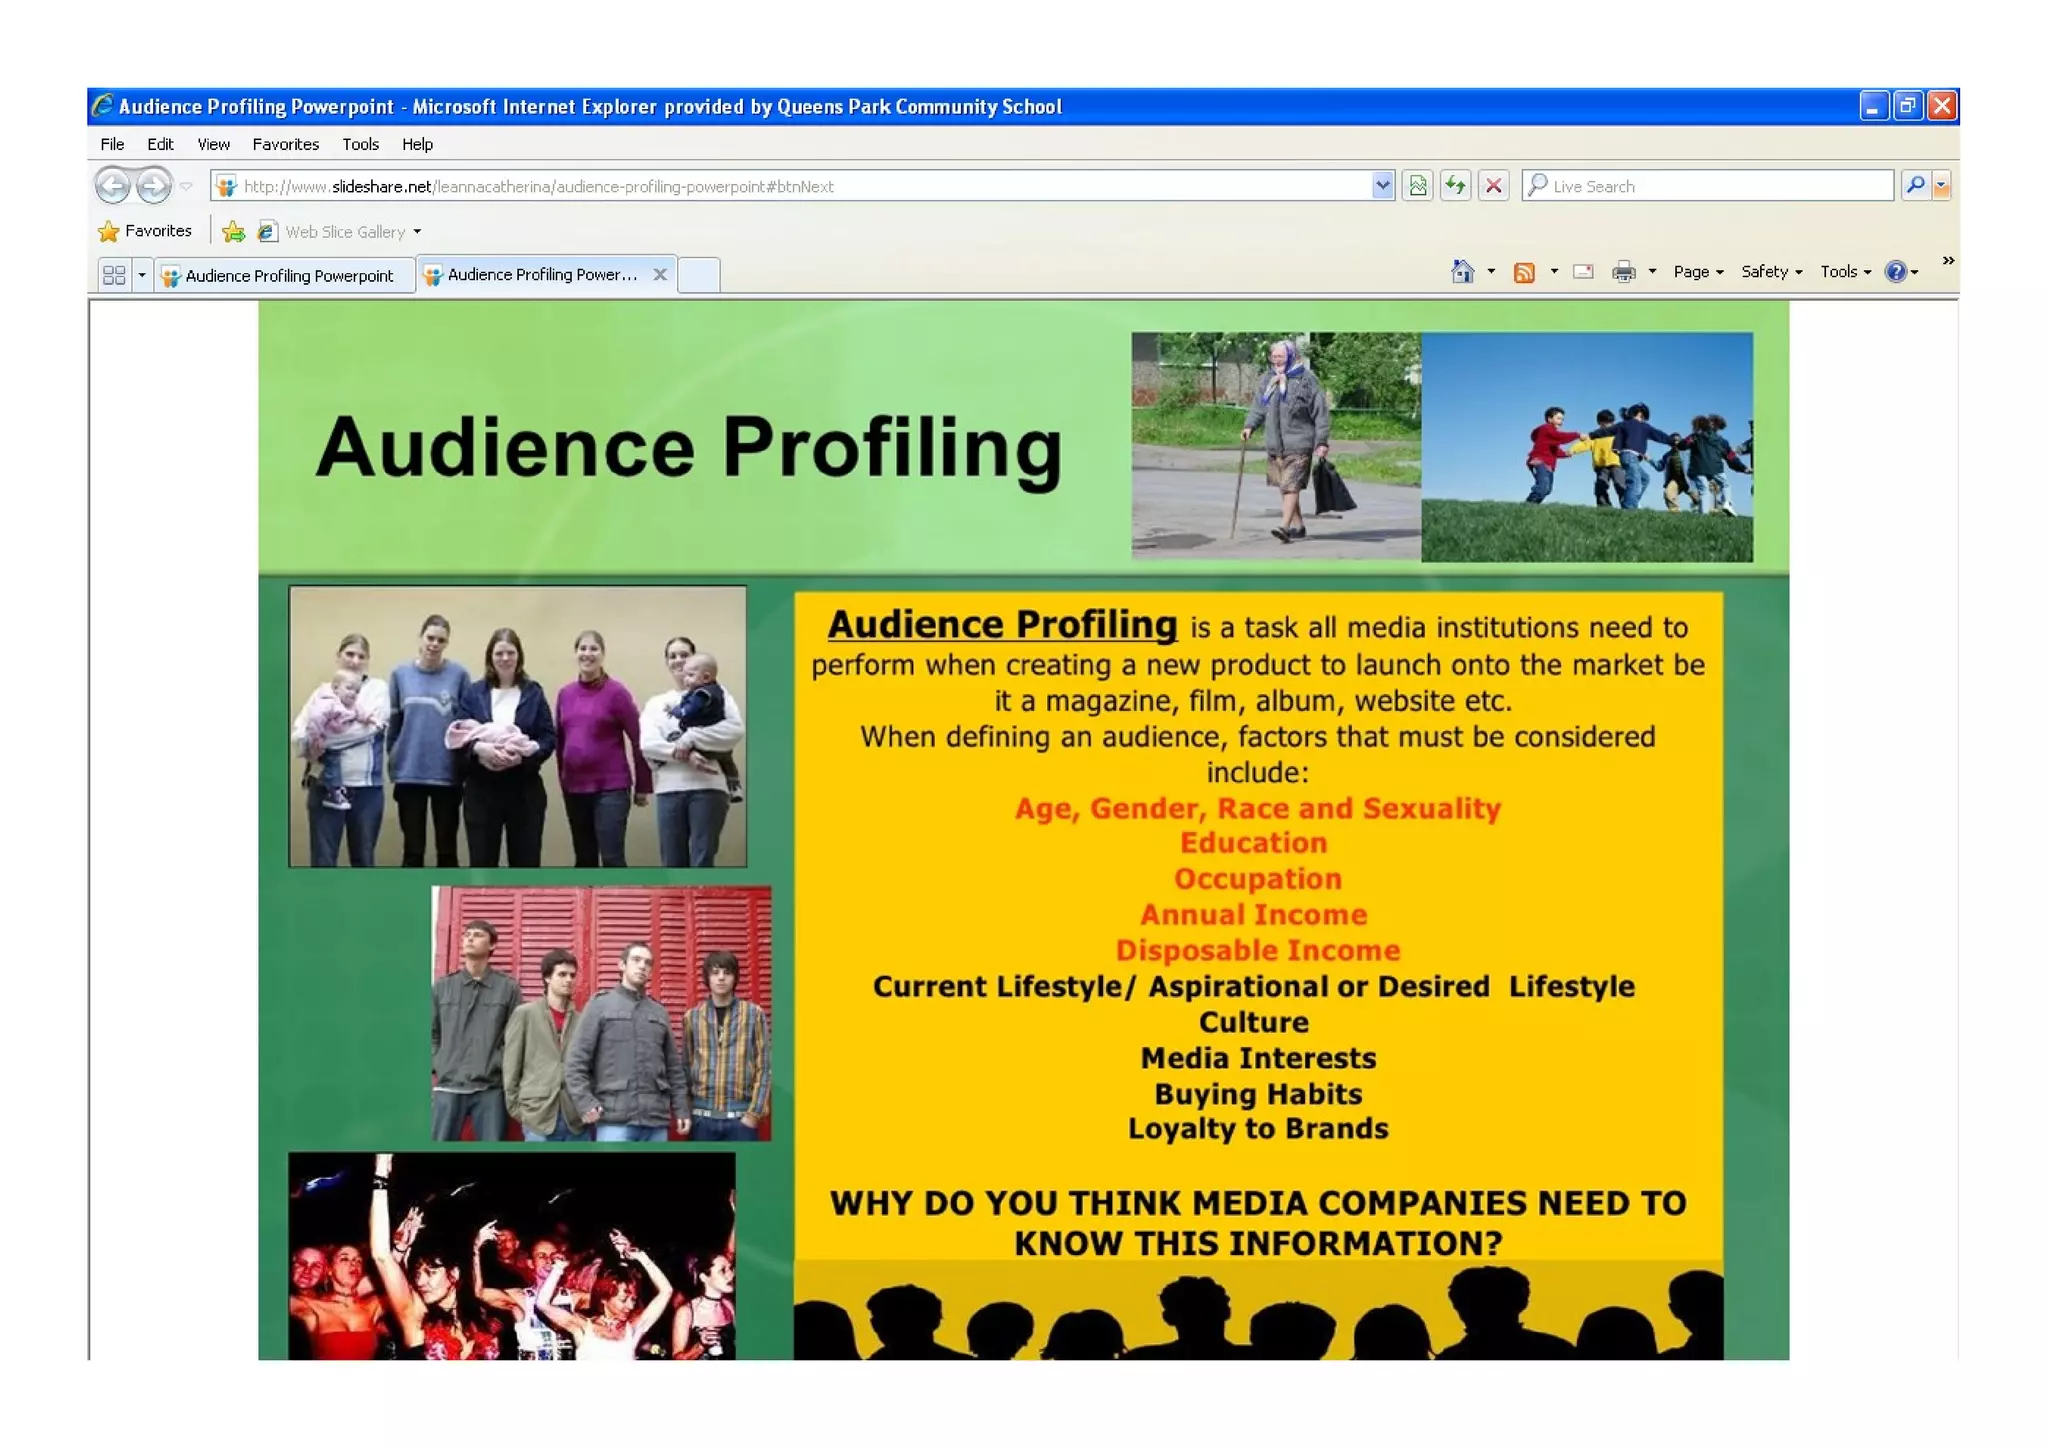Click the Read Mail envelope icon
The height and width of the screenshot is (1447, 2048).
[1583, 272]
